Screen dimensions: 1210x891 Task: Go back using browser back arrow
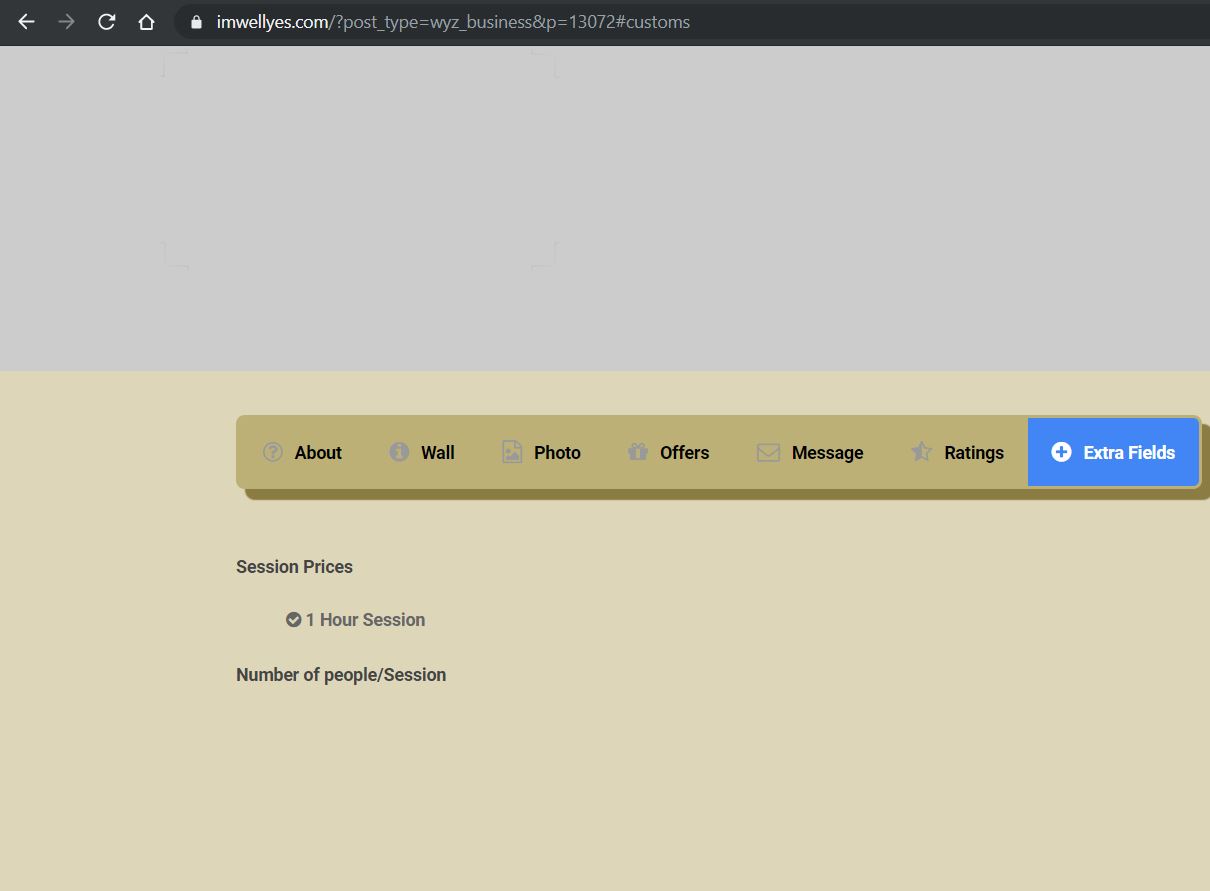26,22
